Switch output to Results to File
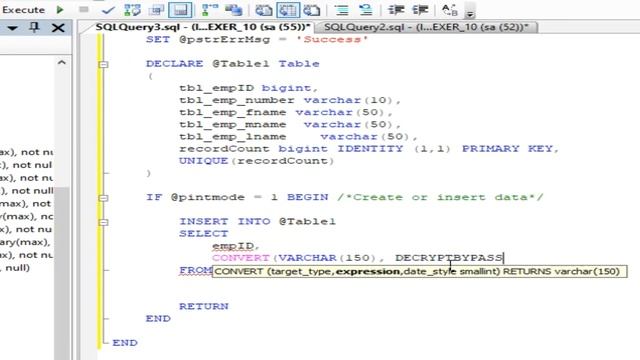Image resolution: width=640 pixels, height=360 pixels. (312, 10)
